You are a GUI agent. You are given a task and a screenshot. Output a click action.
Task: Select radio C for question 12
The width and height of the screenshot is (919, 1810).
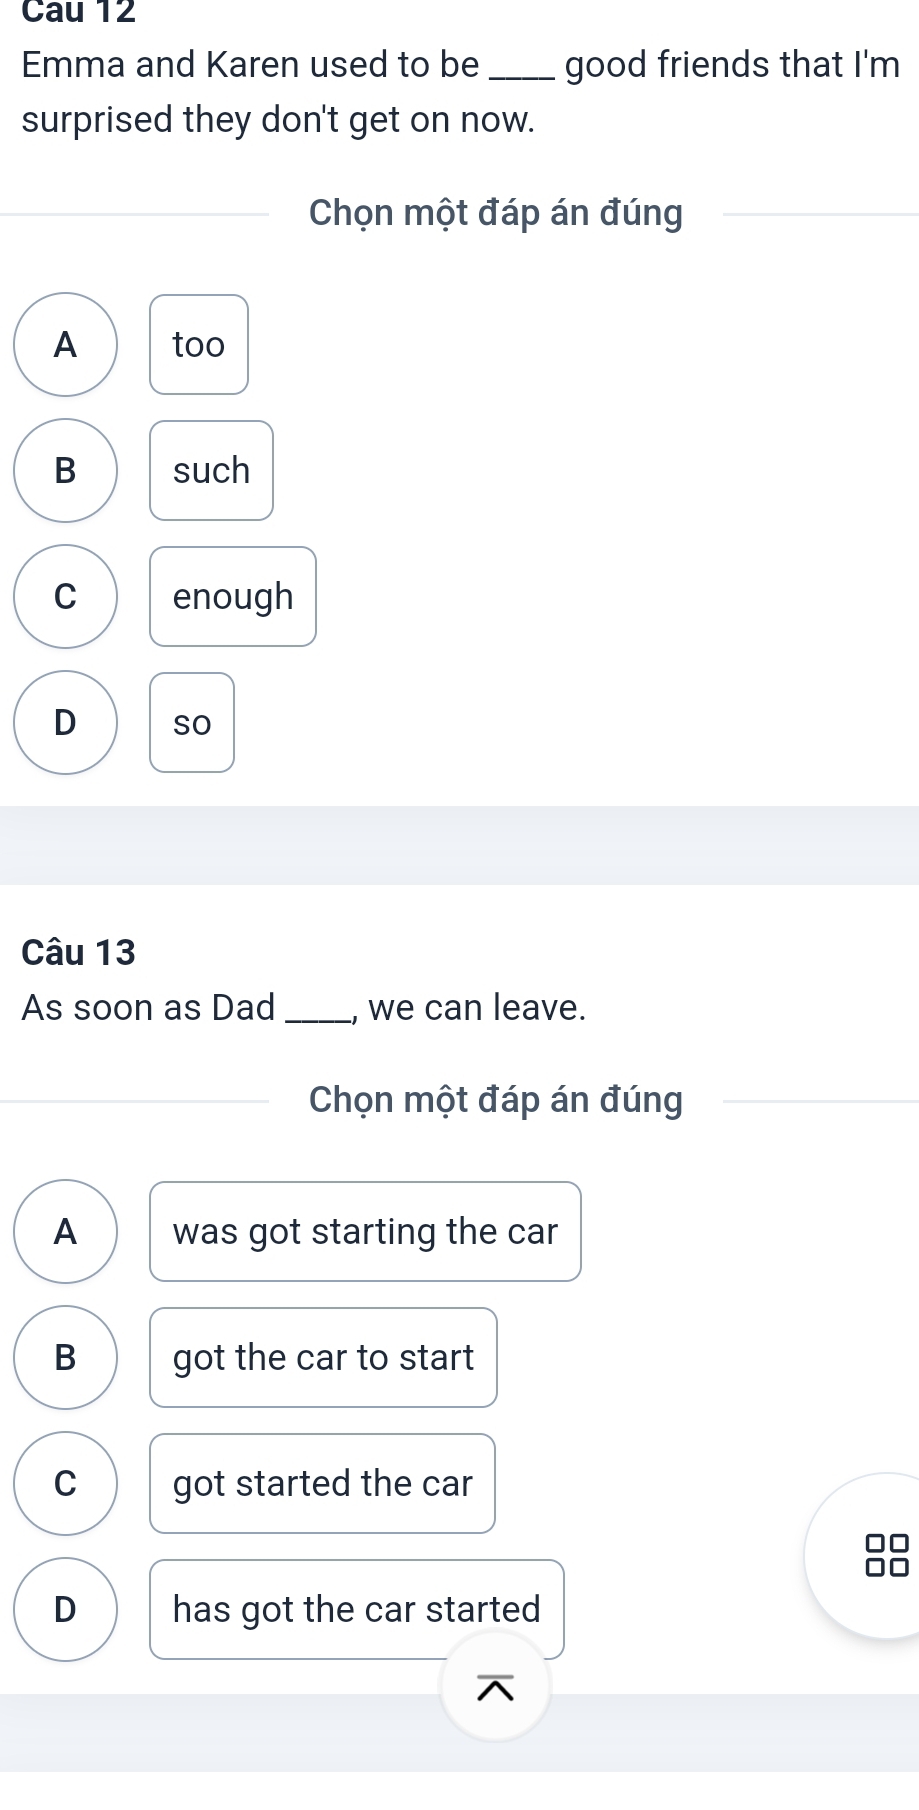[65, 596]
